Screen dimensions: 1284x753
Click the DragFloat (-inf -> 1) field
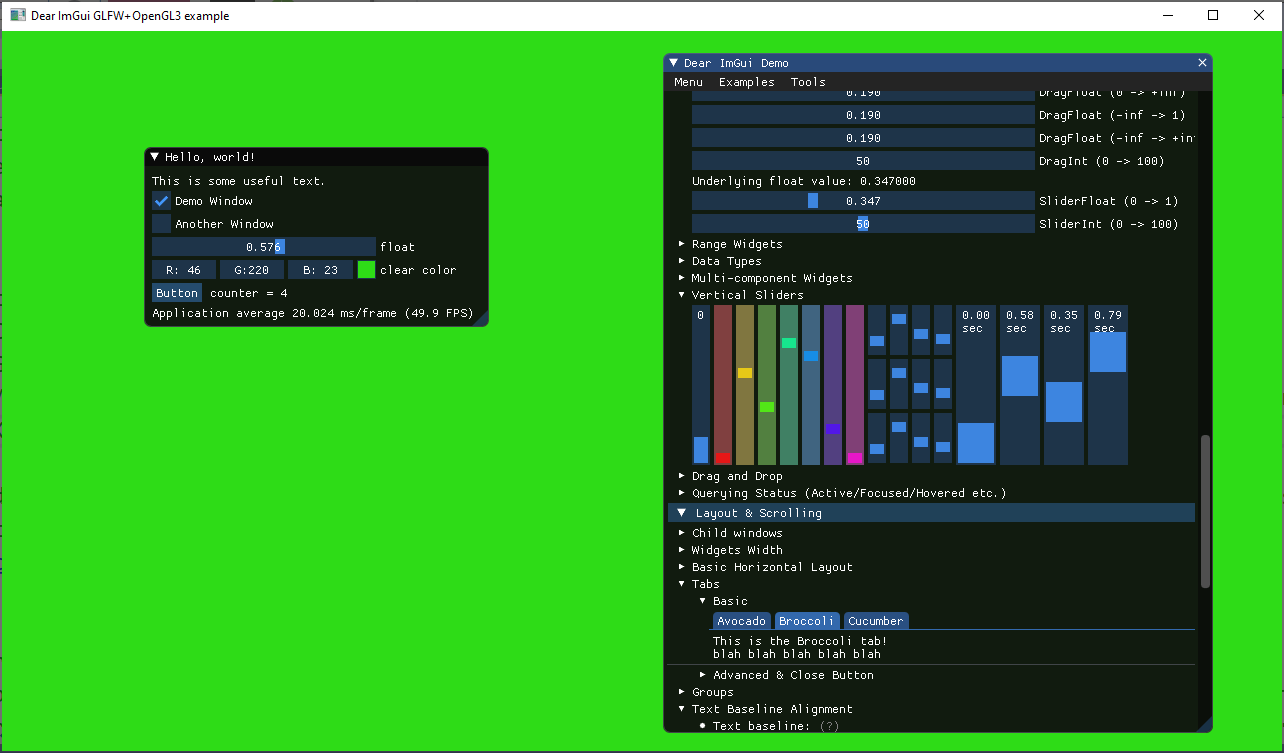pos(863,115)
